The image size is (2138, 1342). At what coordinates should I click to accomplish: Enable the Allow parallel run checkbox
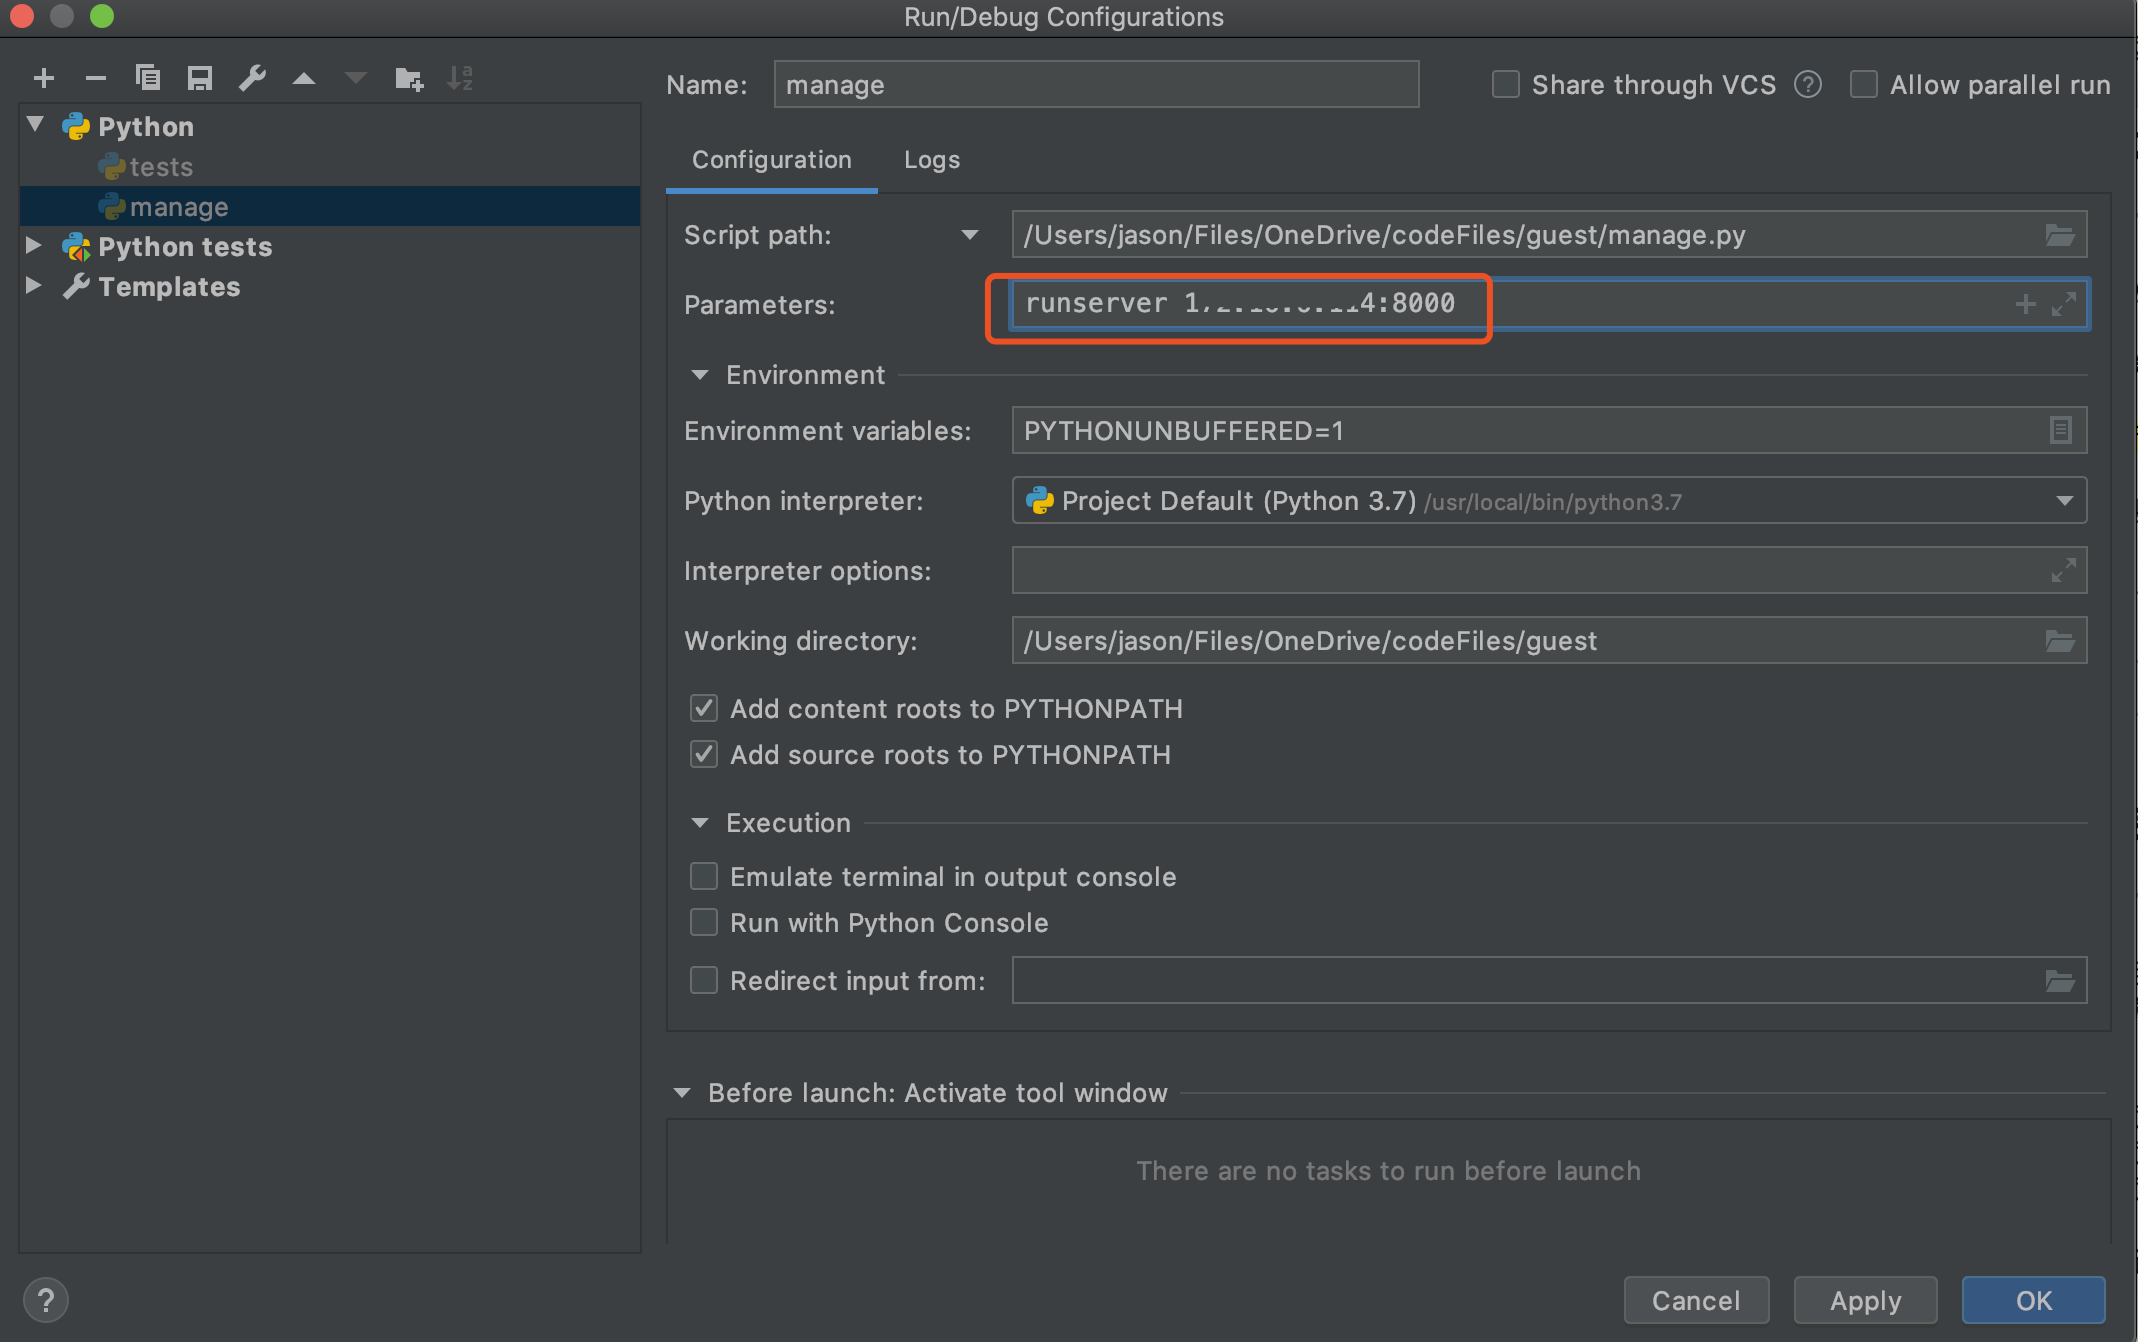[x=1863, y=85]
